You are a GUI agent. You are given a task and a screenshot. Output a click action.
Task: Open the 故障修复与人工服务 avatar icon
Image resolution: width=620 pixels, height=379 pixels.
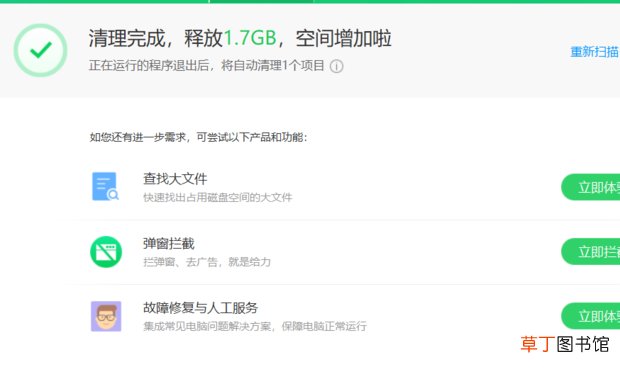pyautogui.click(x=106, y=316)
